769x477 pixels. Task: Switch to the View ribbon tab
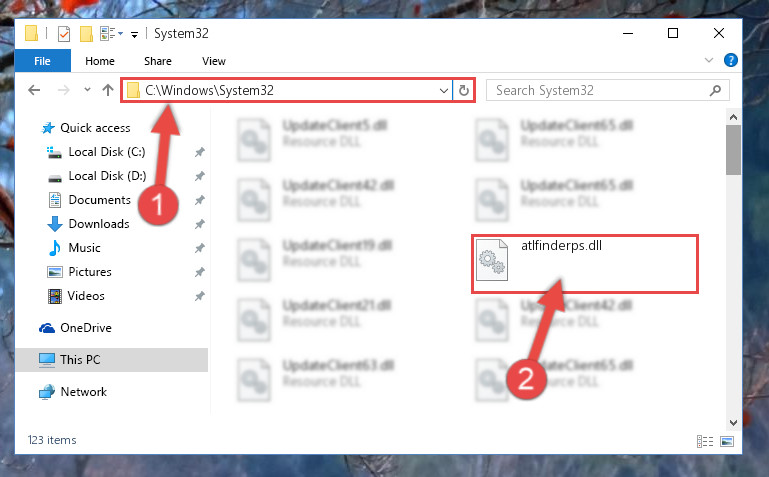(x=214, y=61)
